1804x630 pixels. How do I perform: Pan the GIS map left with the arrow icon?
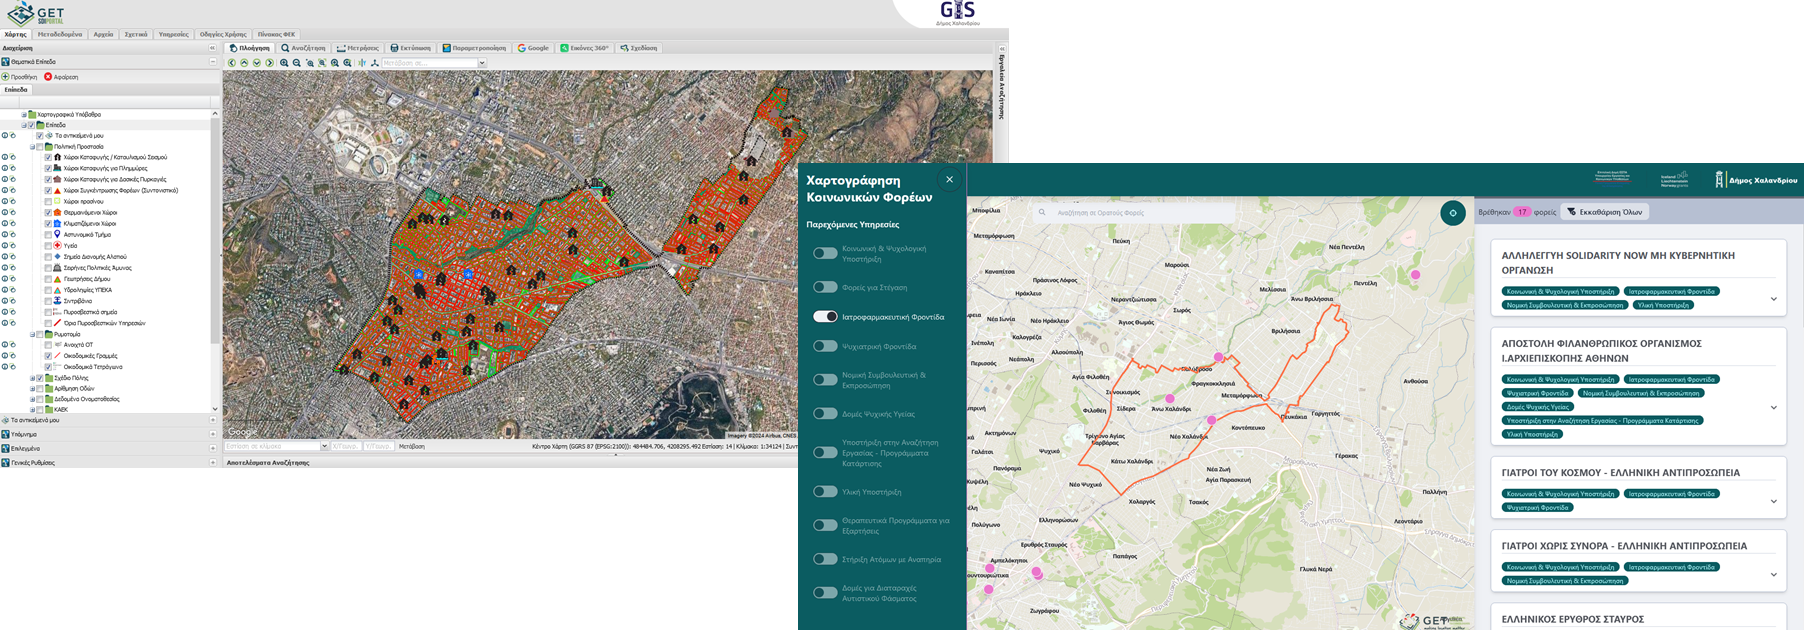(232, 63)
